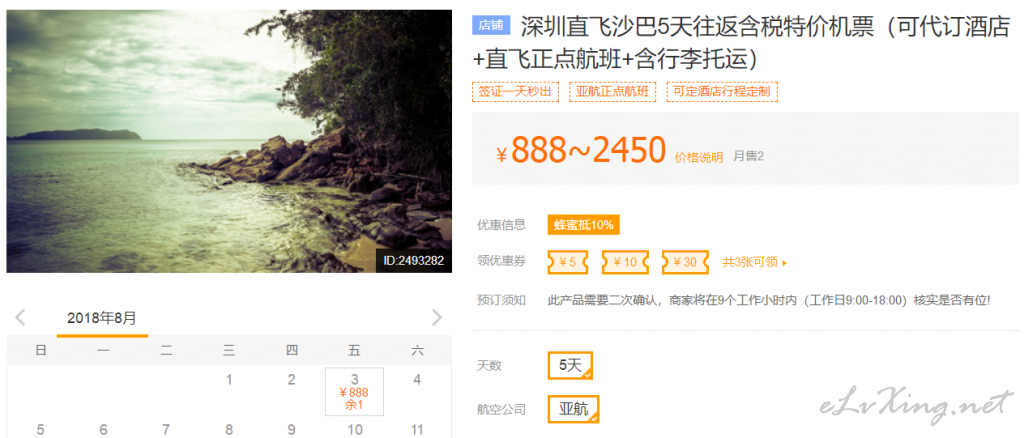1024x438 pixels.
Task: Select the 5天 duration option
Action: (570, 366)
